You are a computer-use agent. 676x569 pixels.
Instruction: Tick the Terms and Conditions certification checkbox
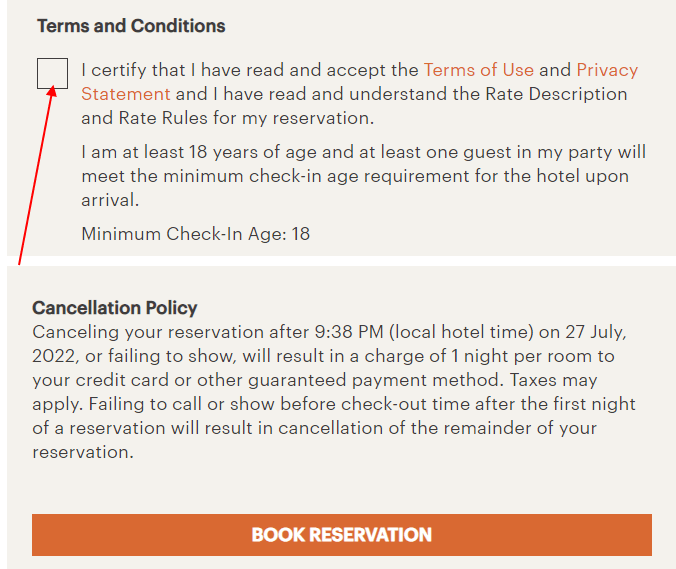point(52,73)
